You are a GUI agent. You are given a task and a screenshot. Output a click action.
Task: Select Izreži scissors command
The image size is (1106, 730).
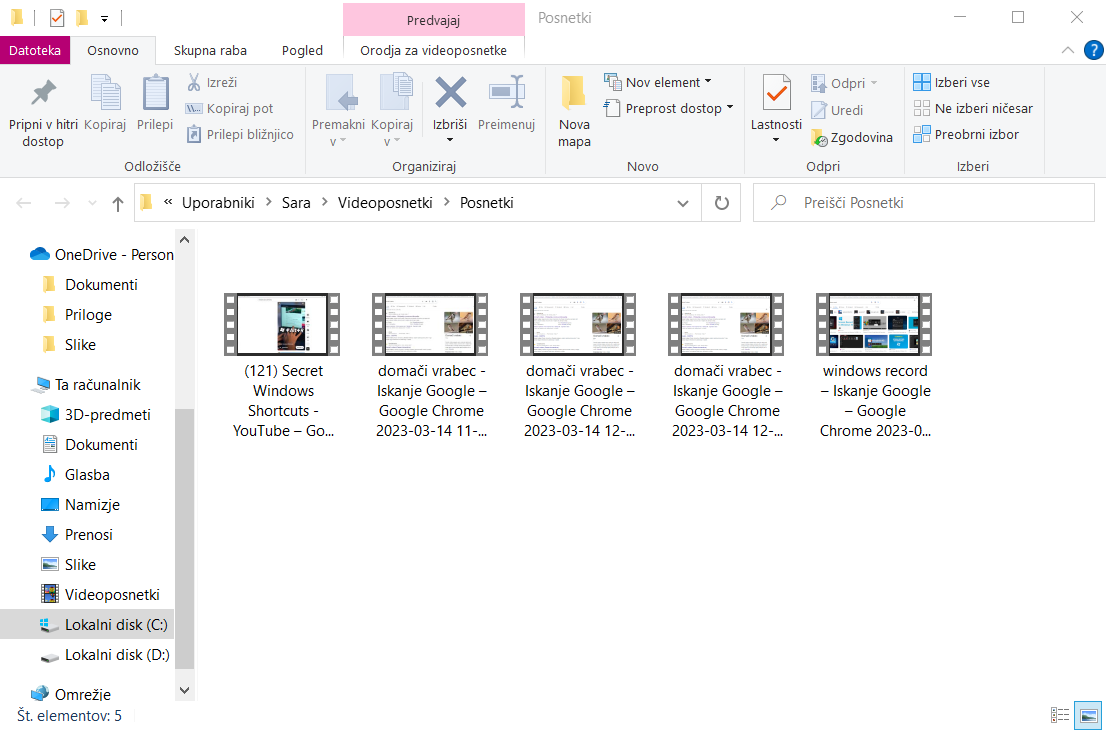tap(212, 83)
